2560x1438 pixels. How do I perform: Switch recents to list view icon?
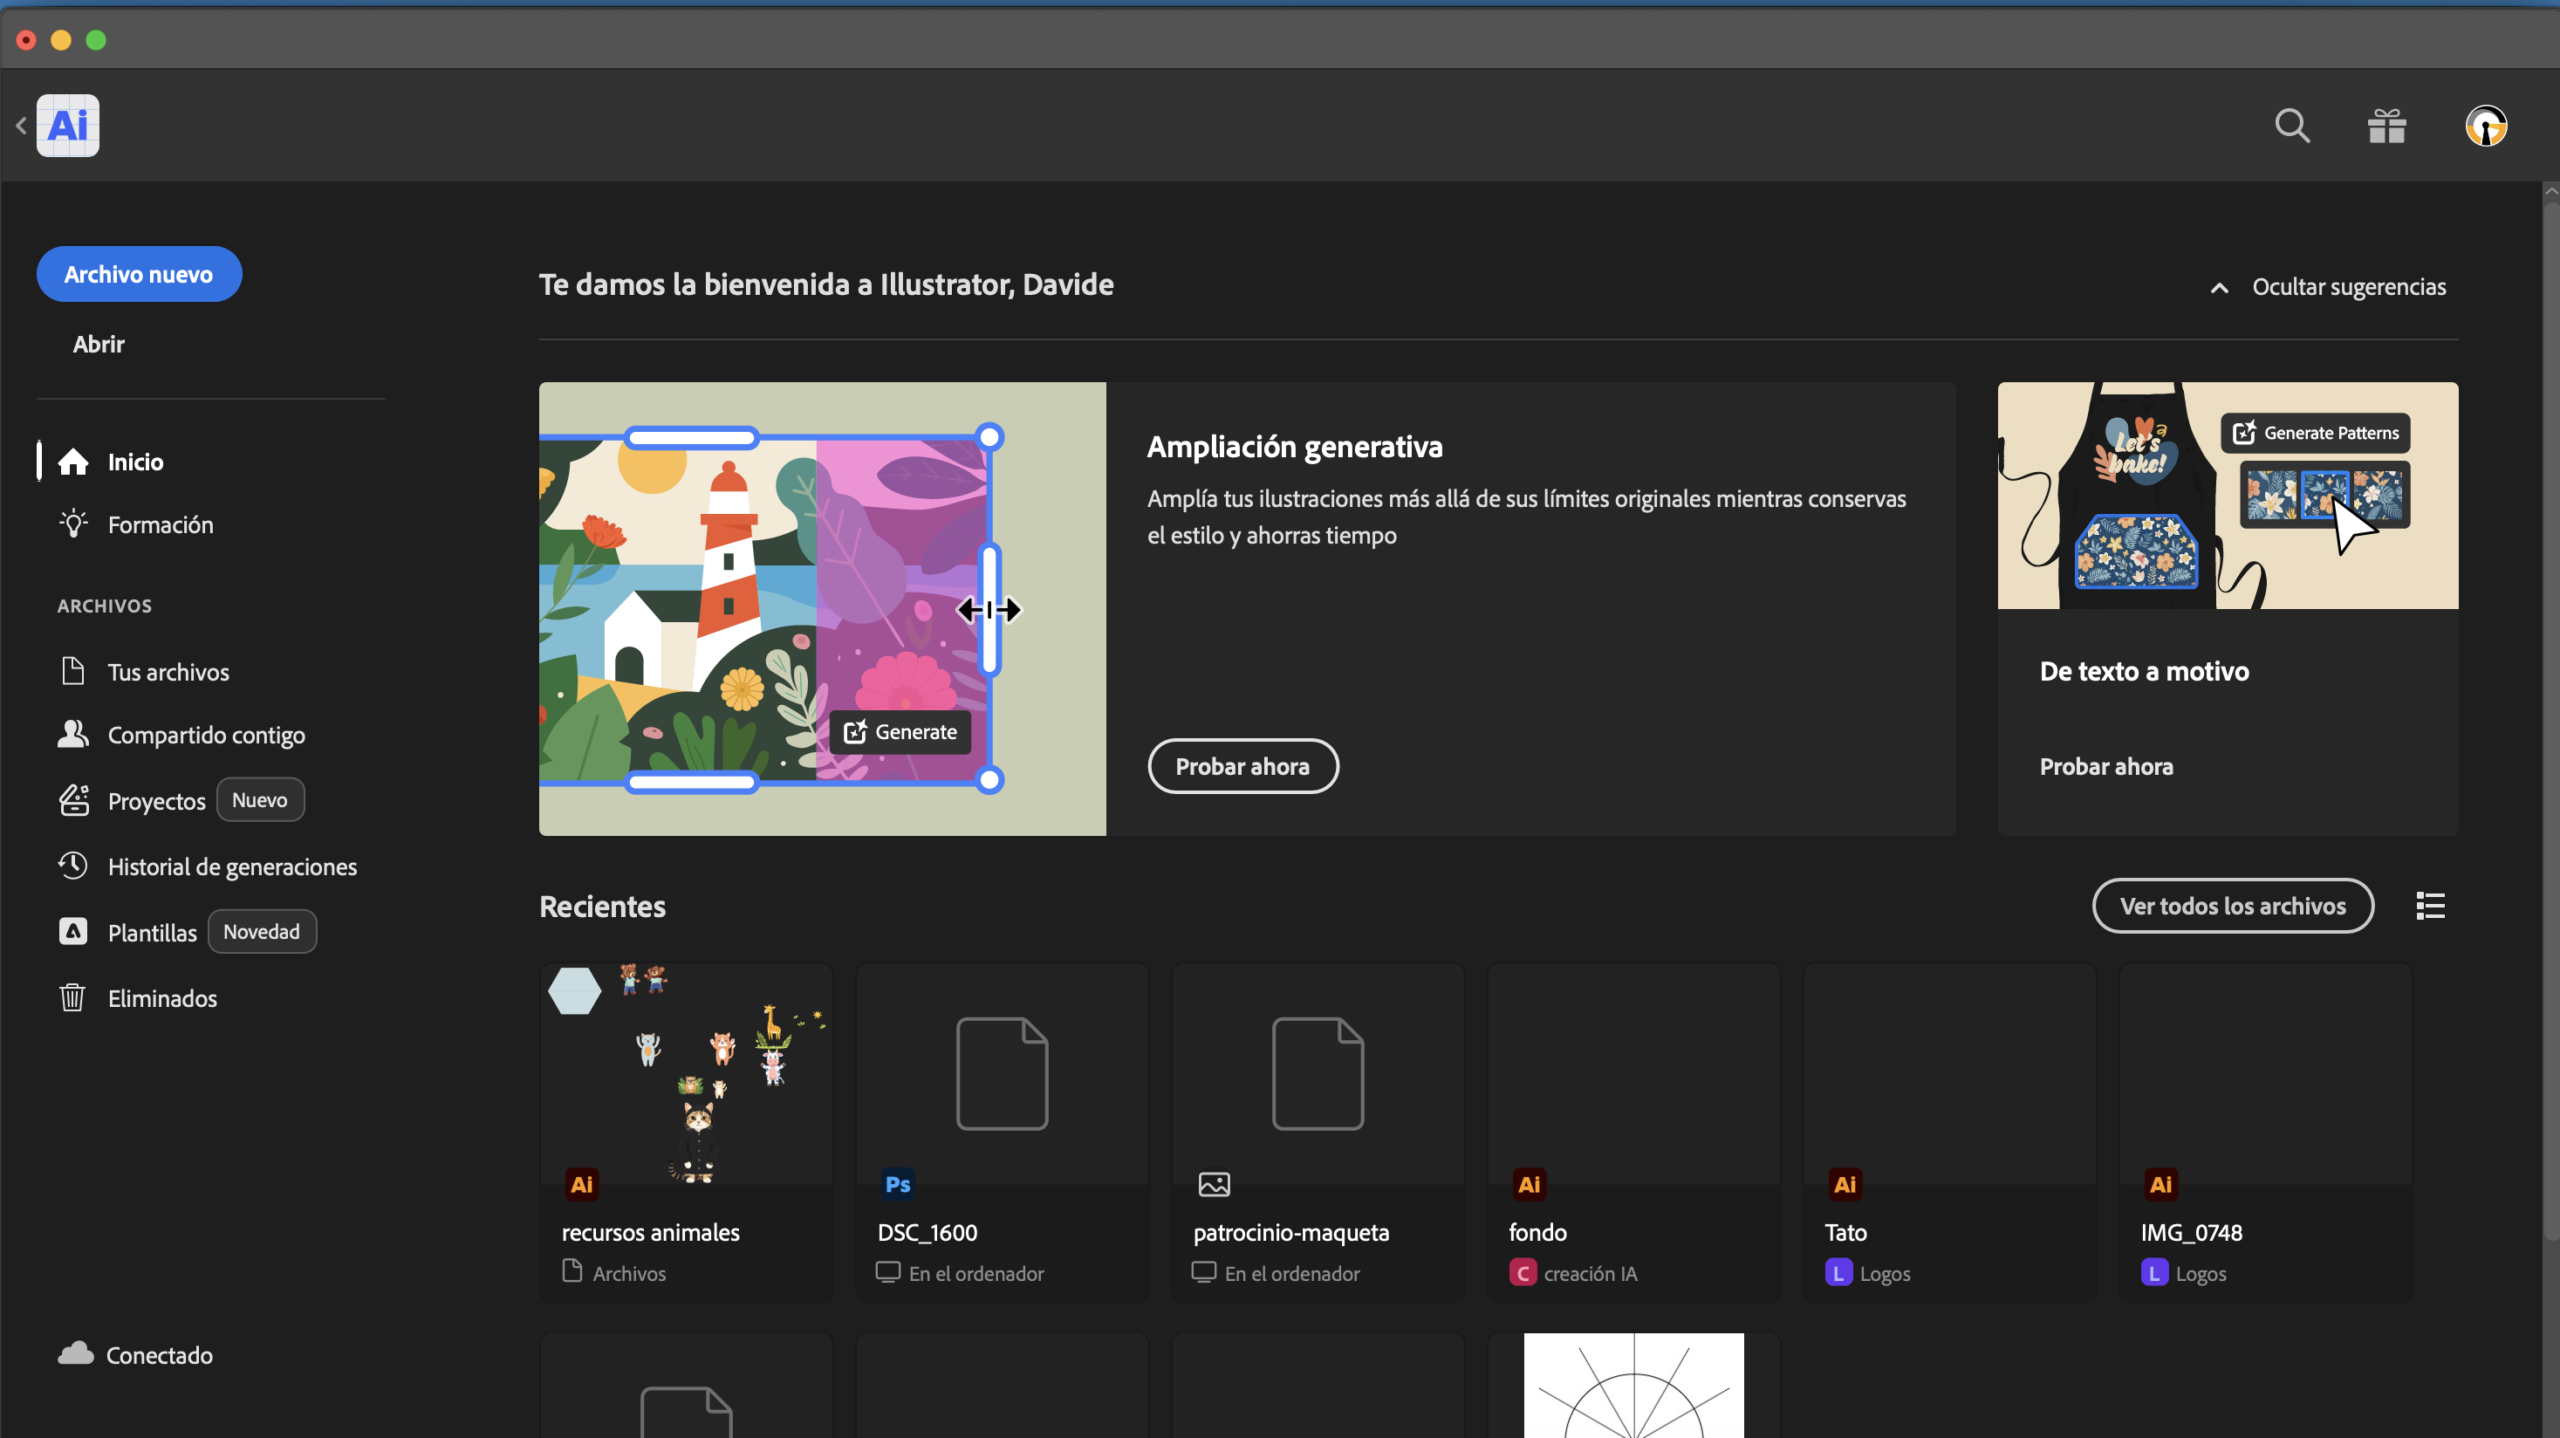point(2430,906)
